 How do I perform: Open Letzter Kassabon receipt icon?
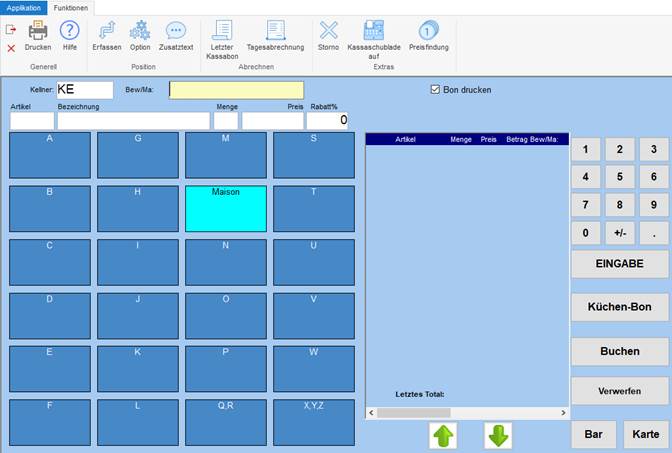coord(222,33)
